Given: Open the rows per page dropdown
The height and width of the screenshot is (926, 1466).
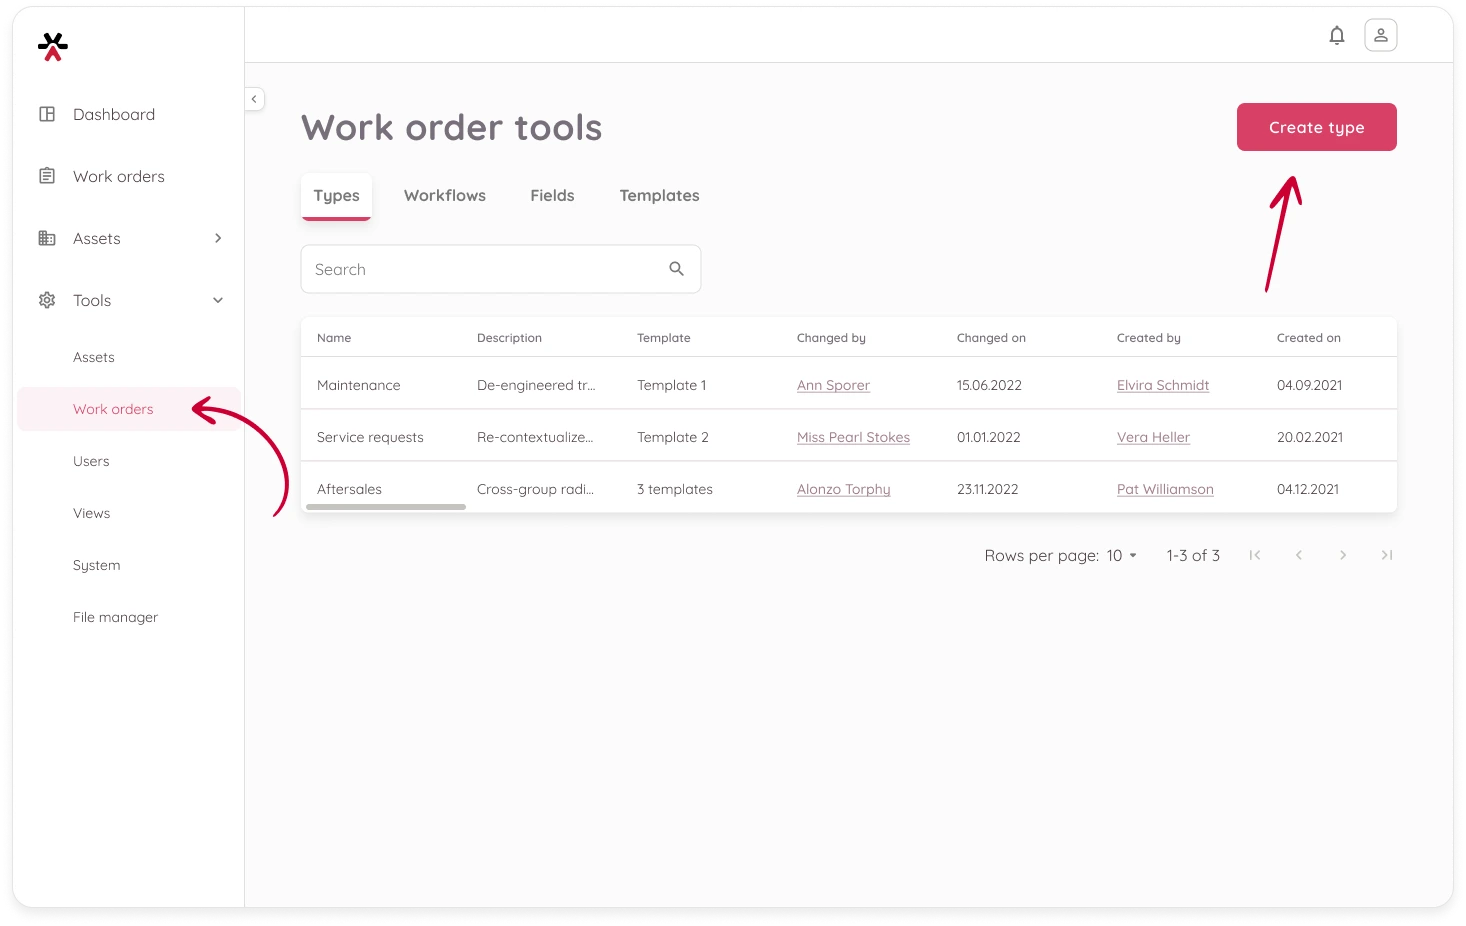Looking at the screenshot, I should coord(1121,555).
